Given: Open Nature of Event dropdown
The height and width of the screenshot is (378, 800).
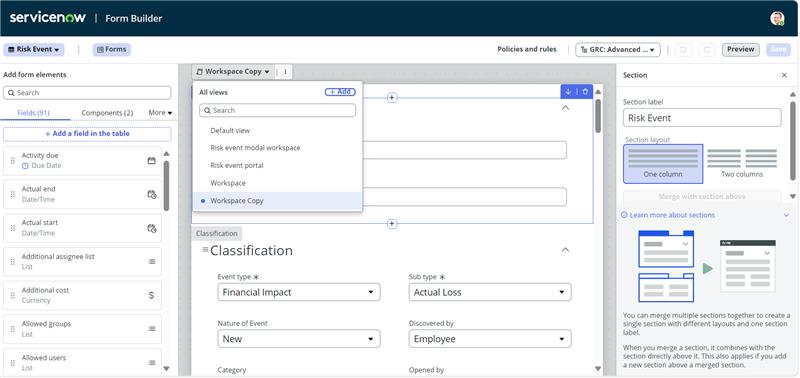Looking at the screenshot, I should point(299,339).
